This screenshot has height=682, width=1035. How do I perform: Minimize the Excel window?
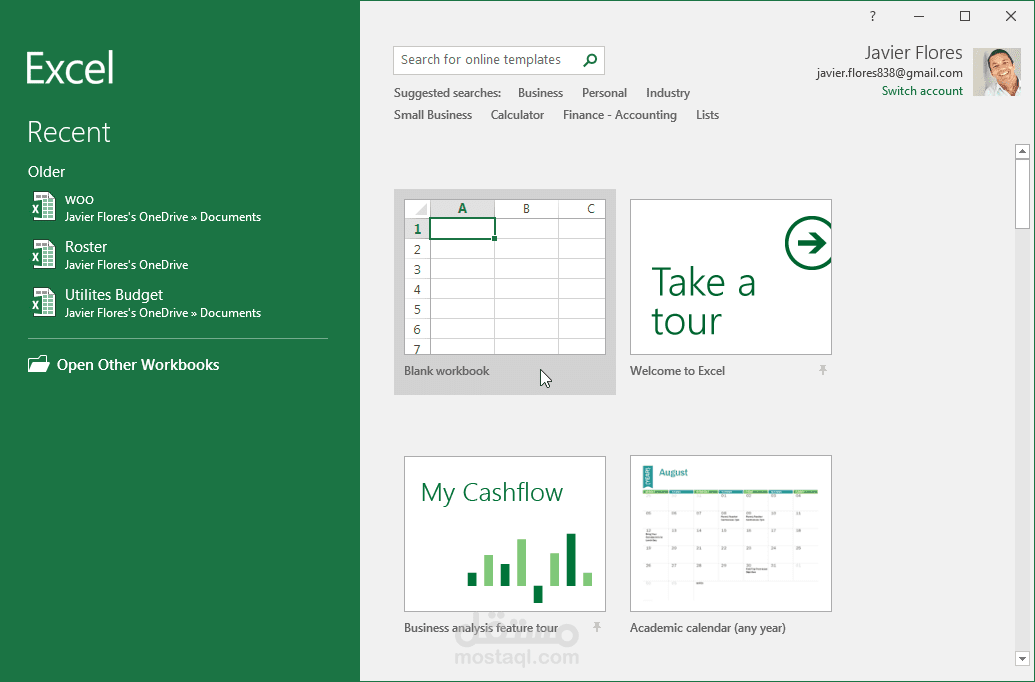[919, 16]
